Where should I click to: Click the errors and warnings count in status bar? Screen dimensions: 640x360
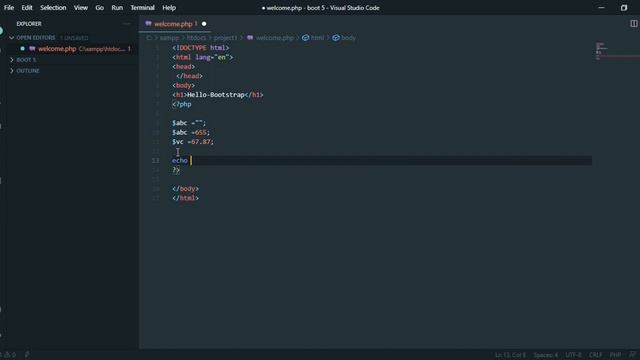point(8,355)
